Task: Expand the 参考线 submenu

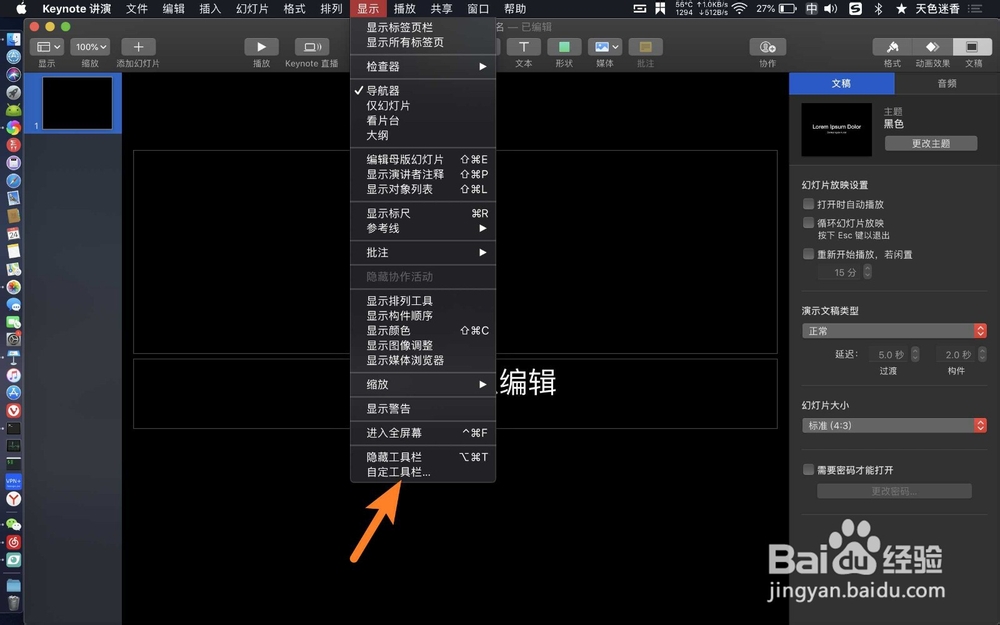Action: 423,228
